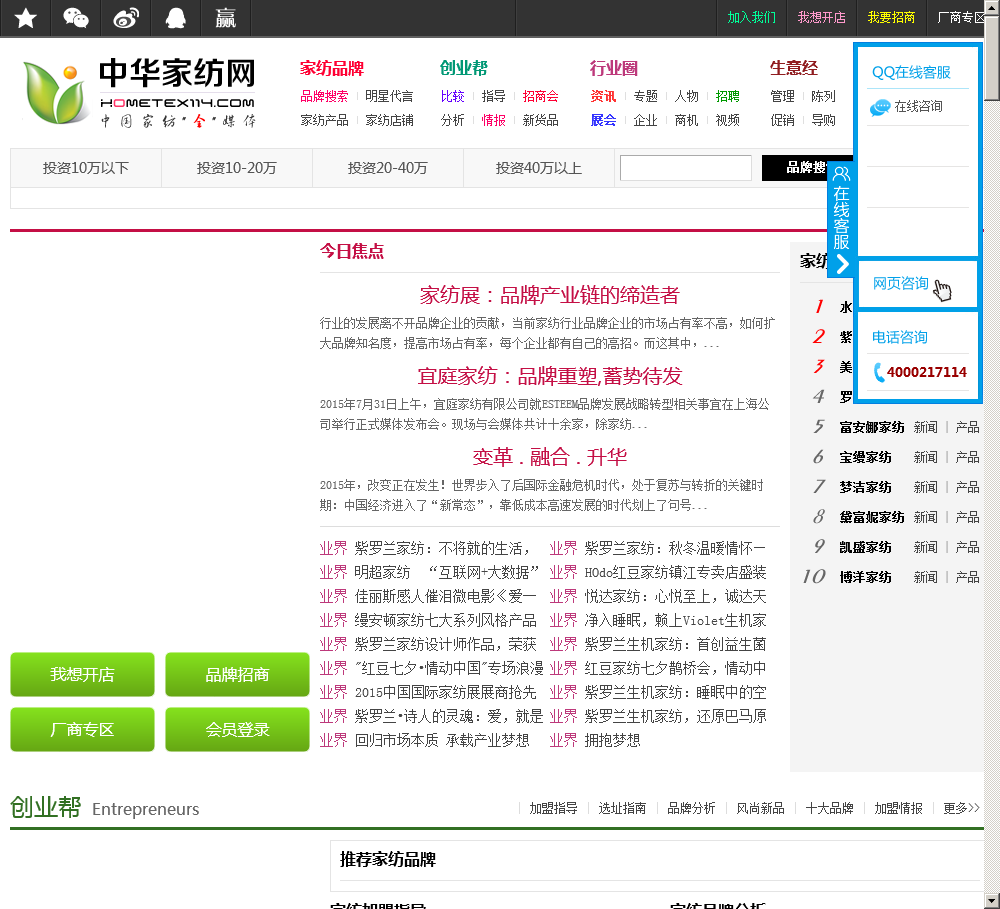Click 更多>> in 创业帮 section

click(x=961, y=808)
